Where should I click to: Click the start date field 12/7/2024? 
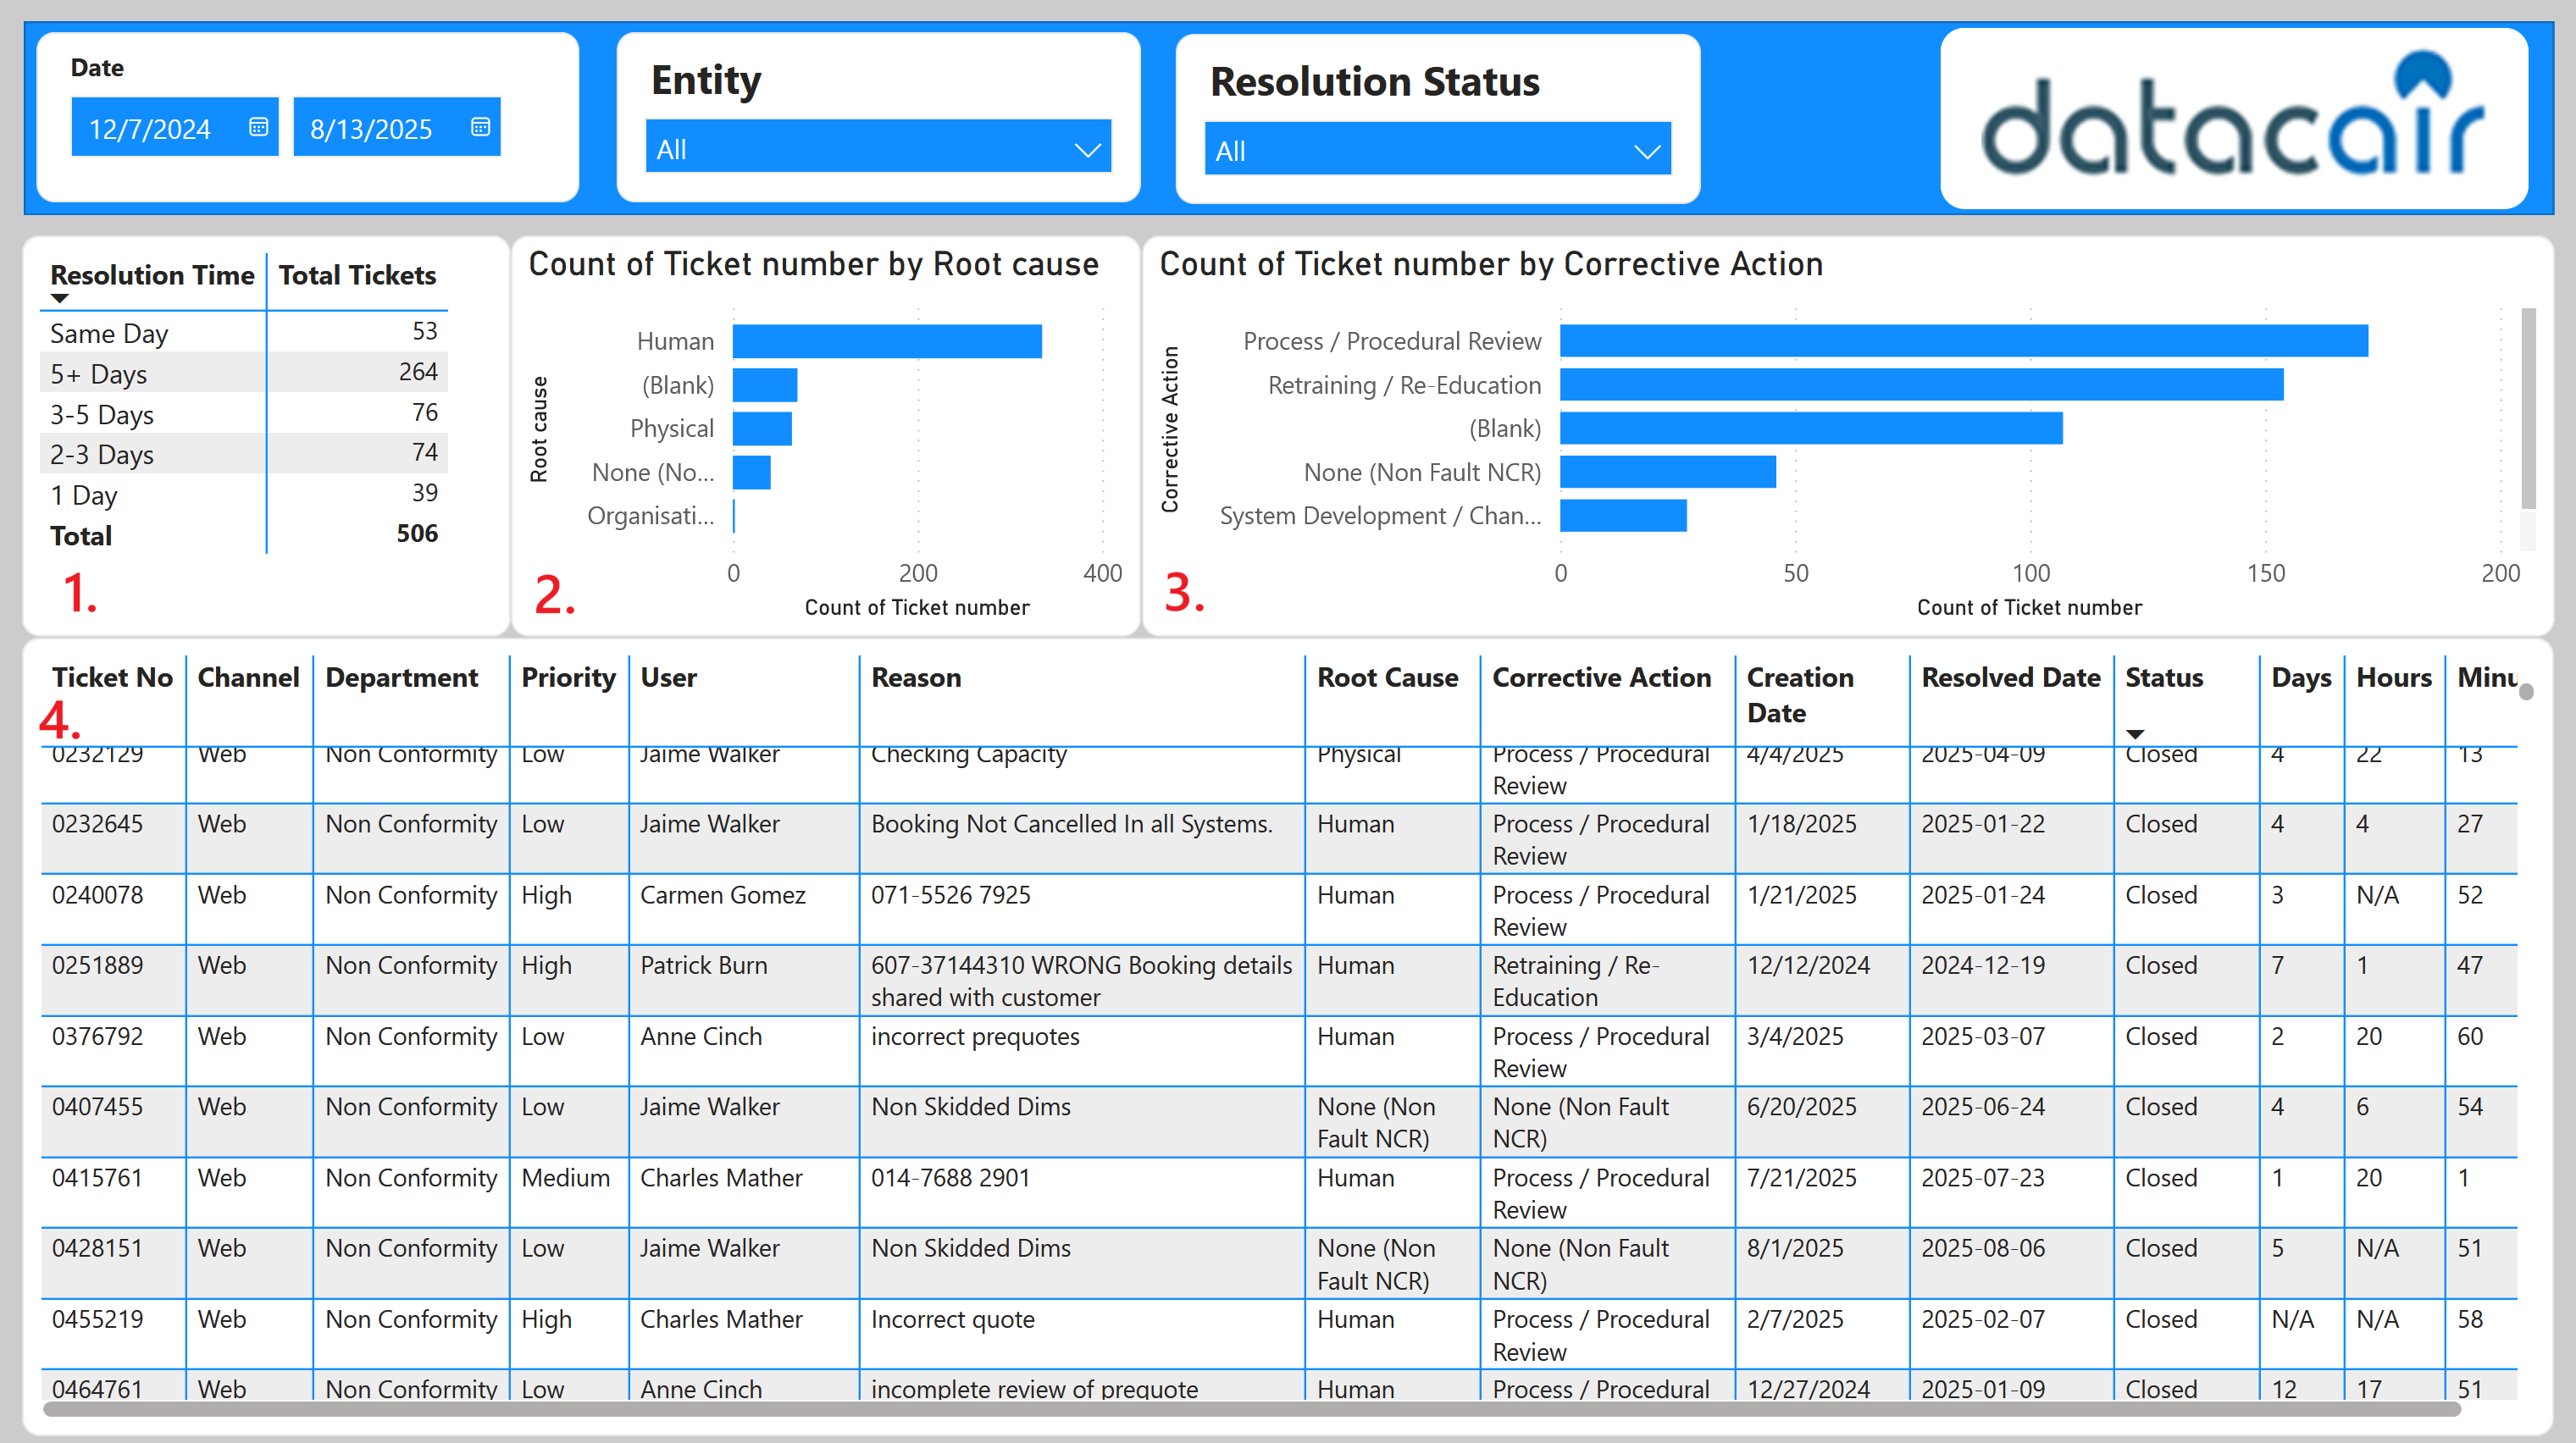click(150, 129)
